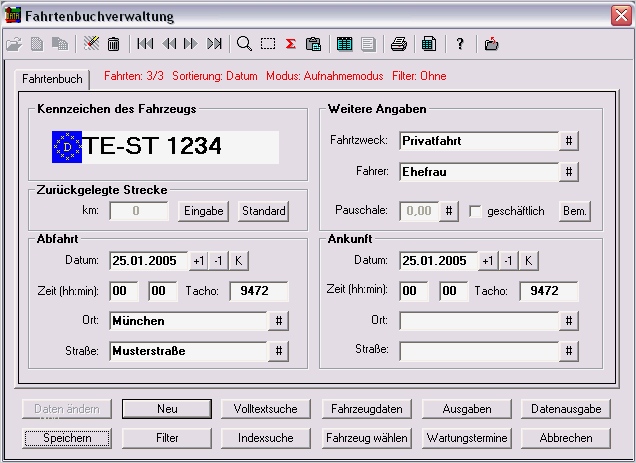Jump to first record in toolbar

click(x=145, y=44)
